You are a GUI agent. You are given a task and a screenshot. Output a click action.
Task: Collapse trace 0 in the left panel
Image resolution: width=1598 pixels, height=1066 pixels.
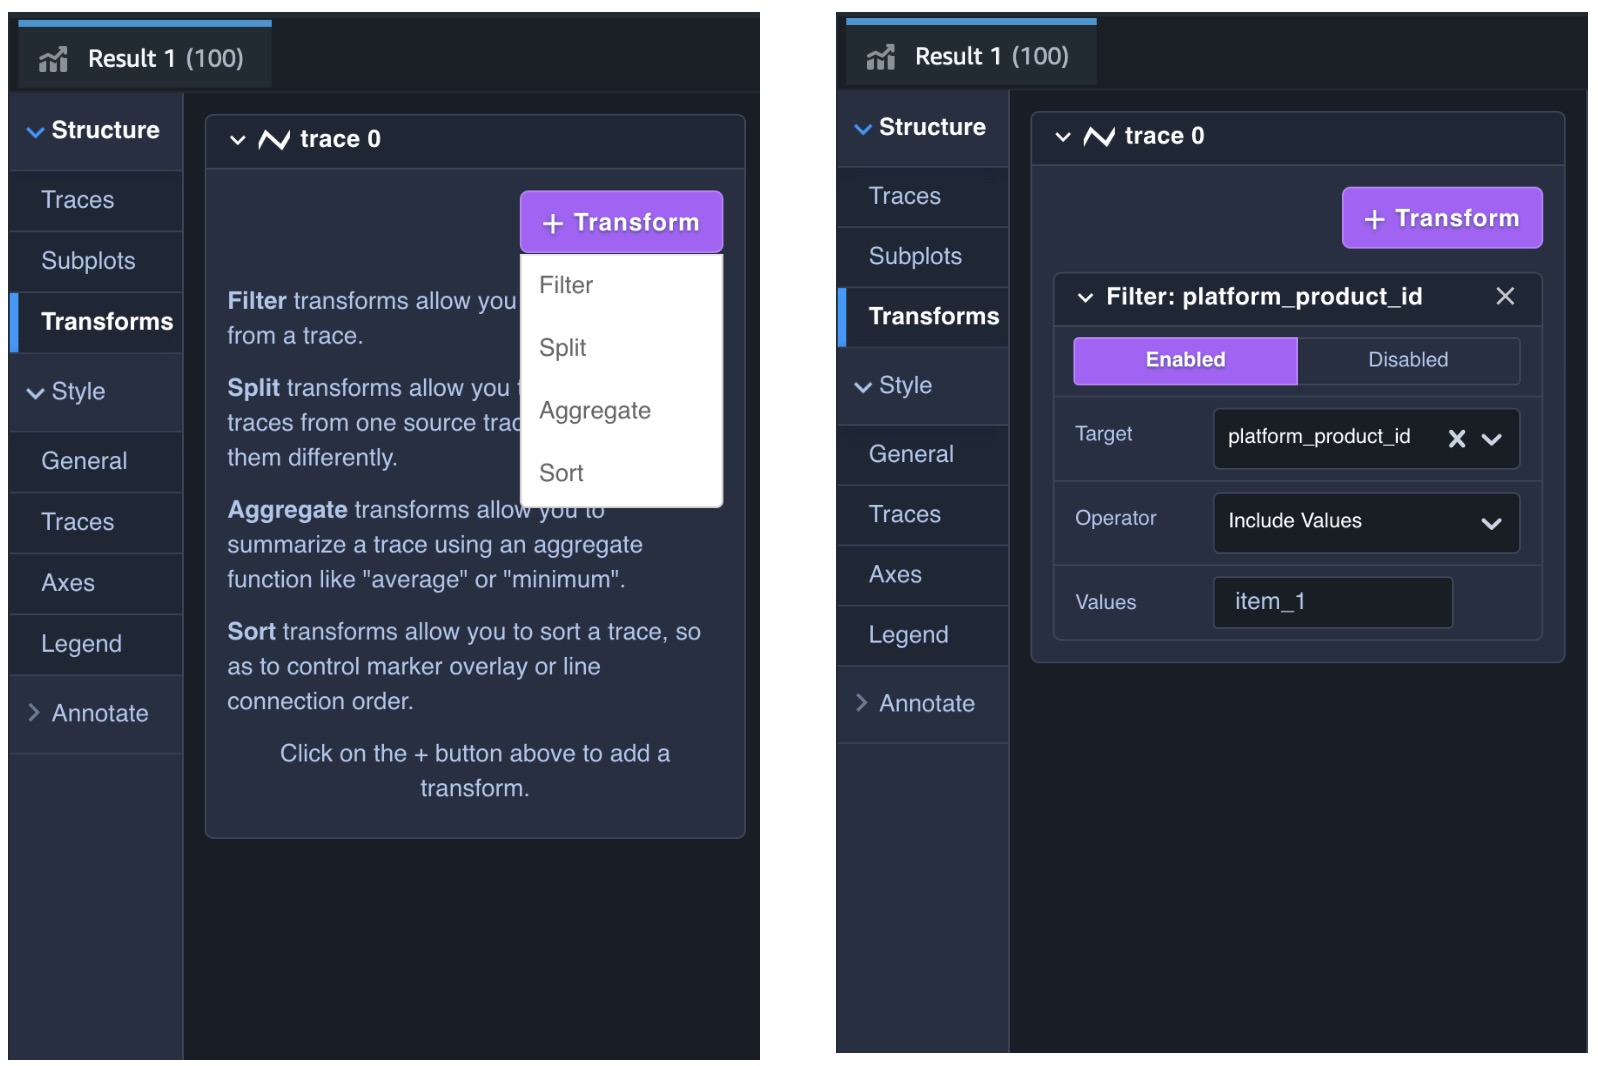(x=237, y=140)
